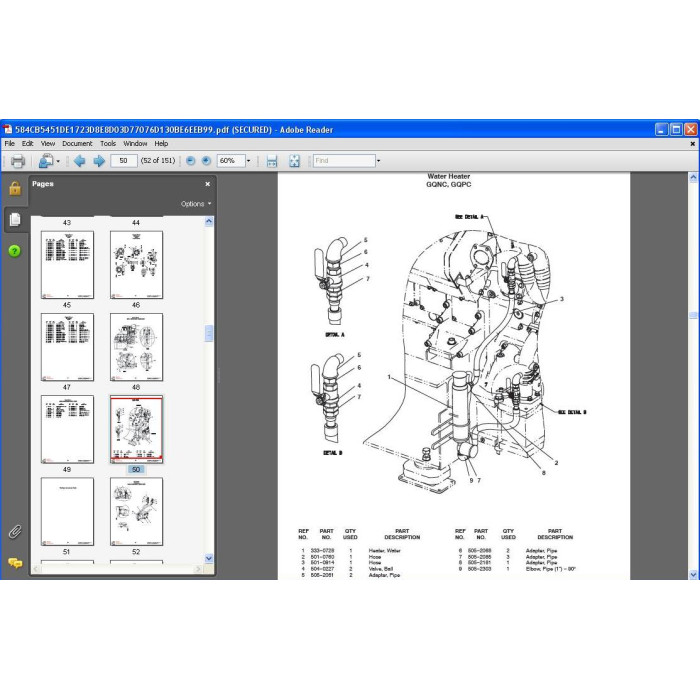Go to next page using right arrow
700x700 pixels.
click(99, 161)
